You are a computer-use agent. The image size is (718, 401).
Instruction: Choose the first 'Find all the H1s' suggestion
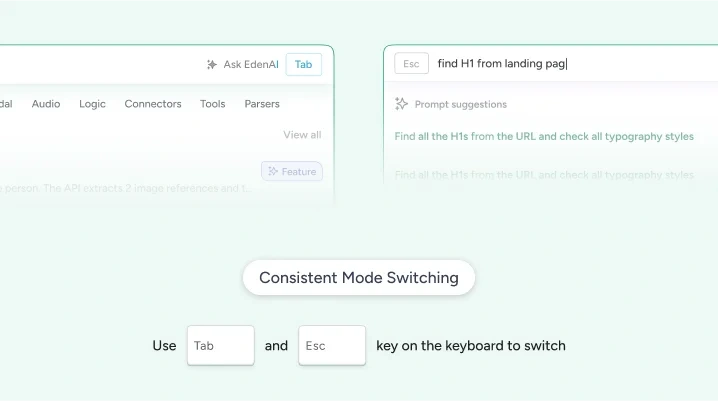click(x=543, y=137)
